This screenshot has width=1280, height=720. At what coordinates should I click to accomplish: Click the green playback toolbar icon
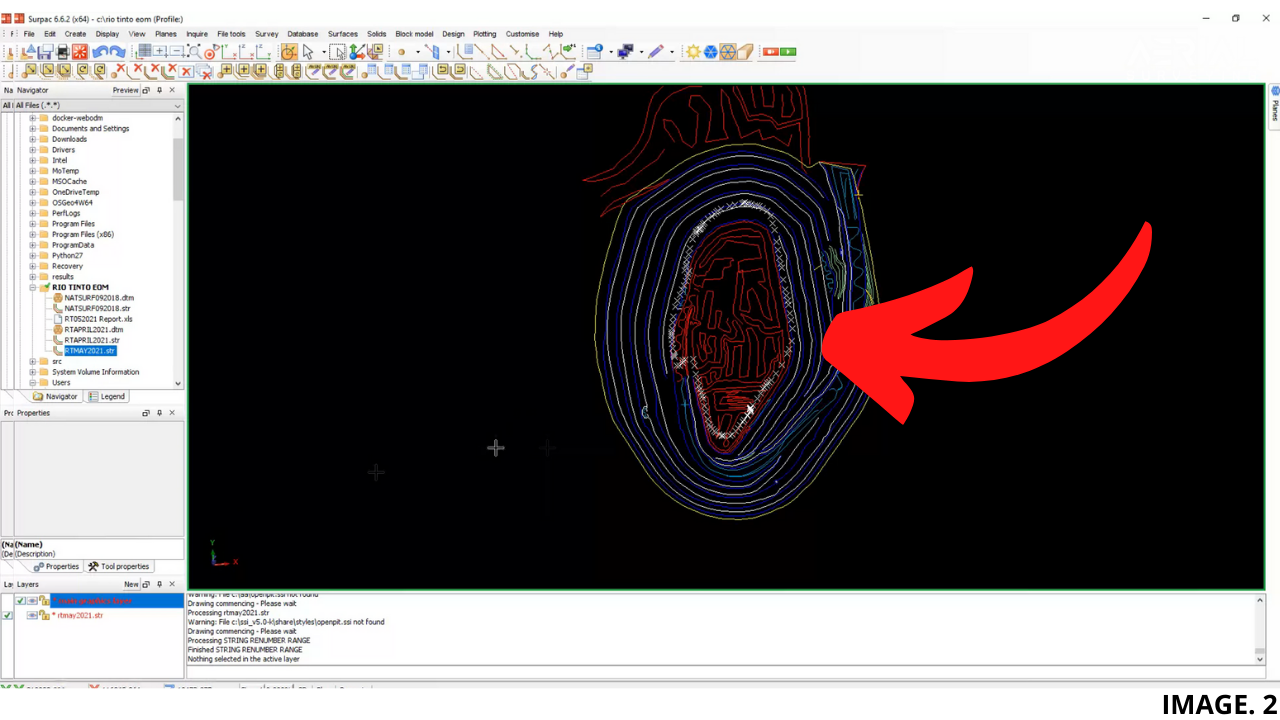coord(788,52)
